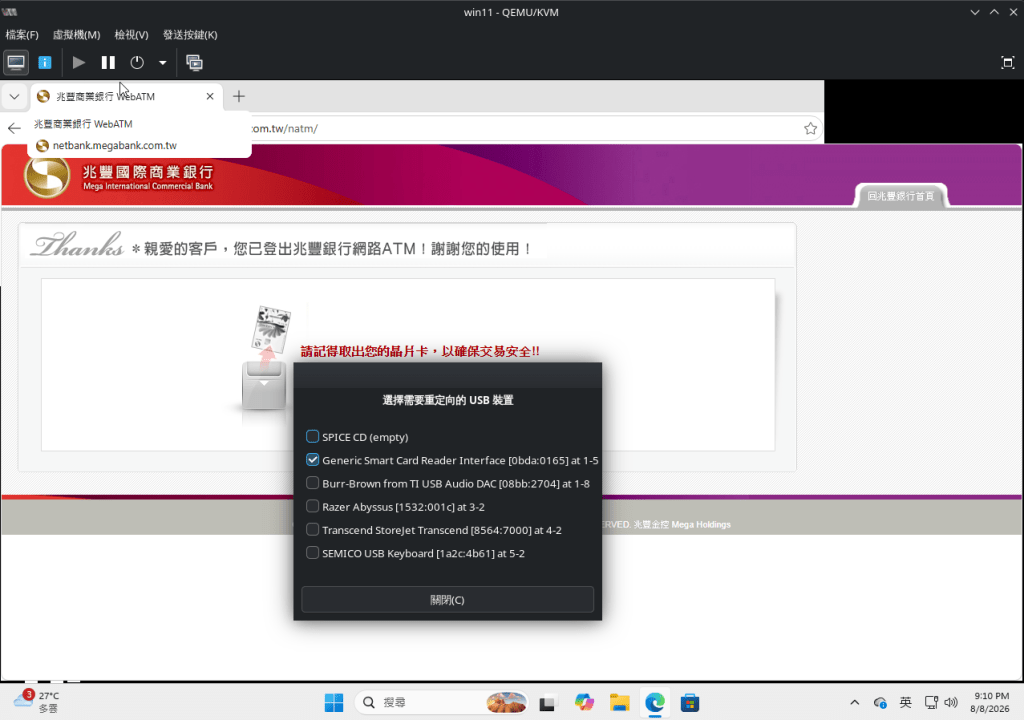This screenshot has height=720, width=1024.
Task: Open Task View in taskbar
Action: point(547,703)
